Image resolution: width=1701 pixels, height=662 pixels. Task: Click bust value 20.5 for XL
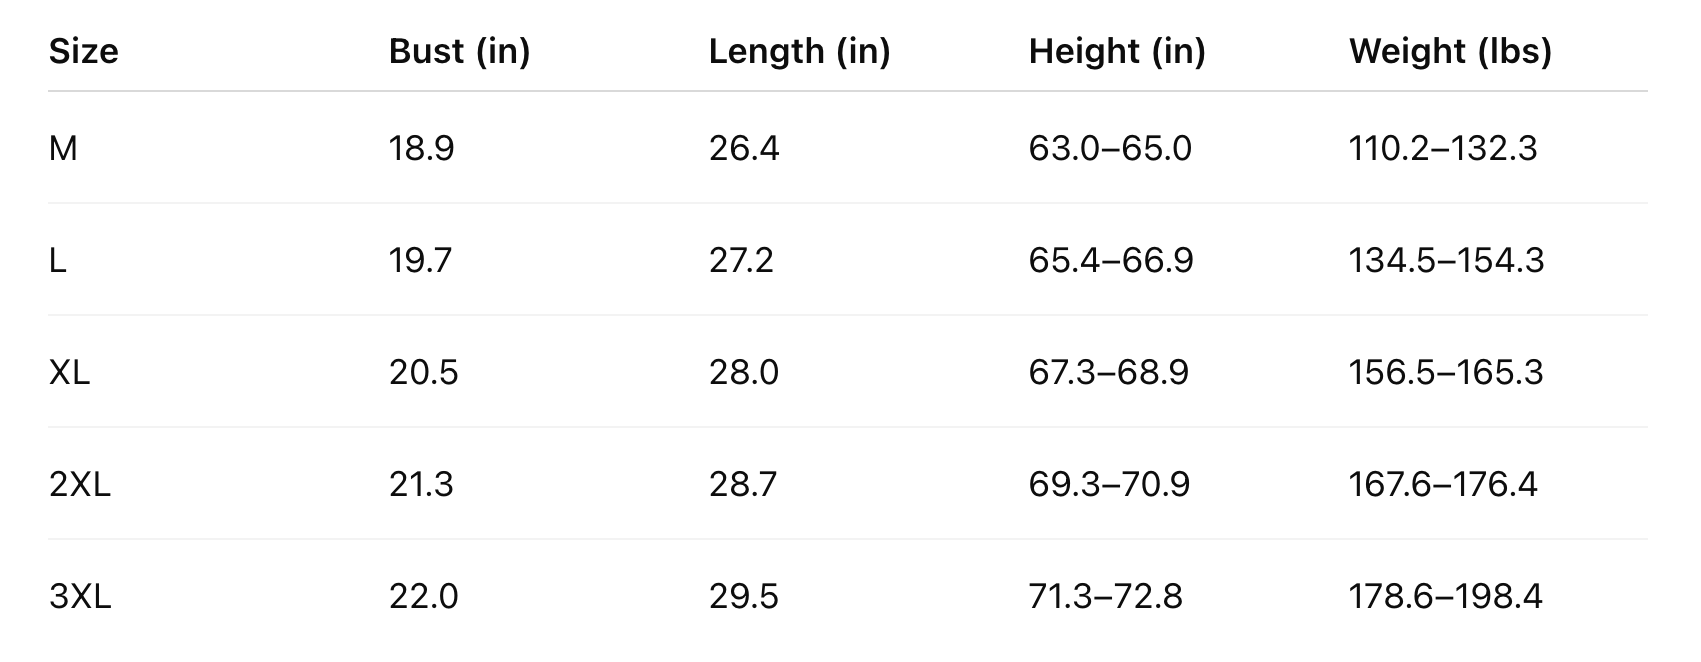[423, 373]
